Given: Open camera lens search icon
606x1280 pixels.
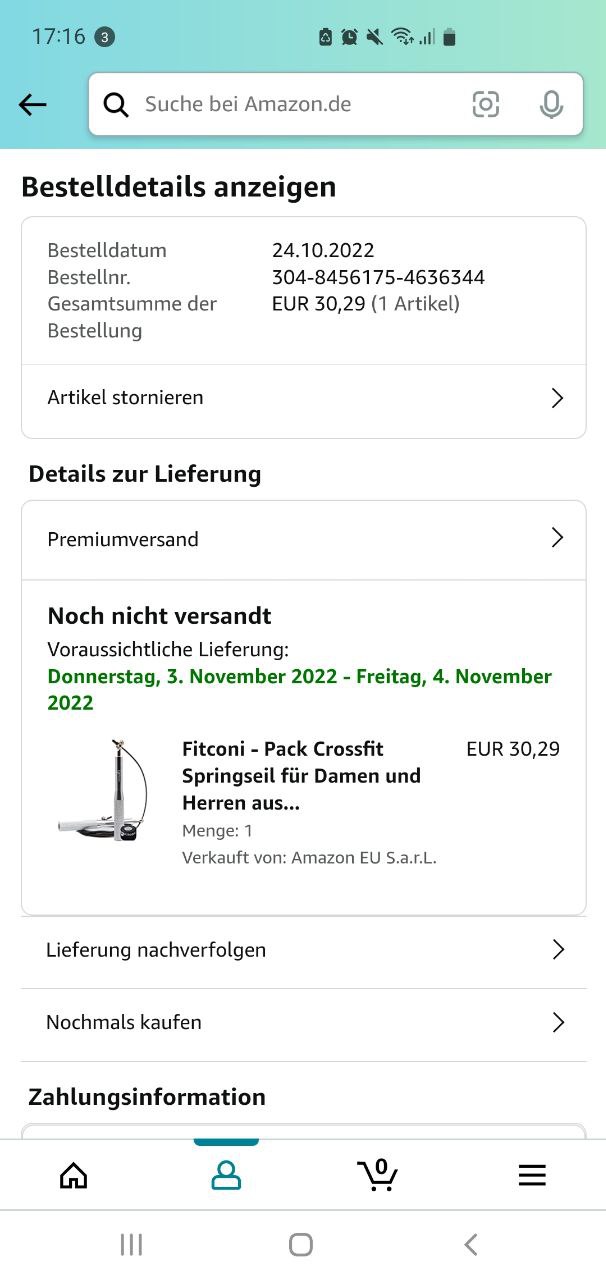Looking at the screenshot, I should click(486, 104).
